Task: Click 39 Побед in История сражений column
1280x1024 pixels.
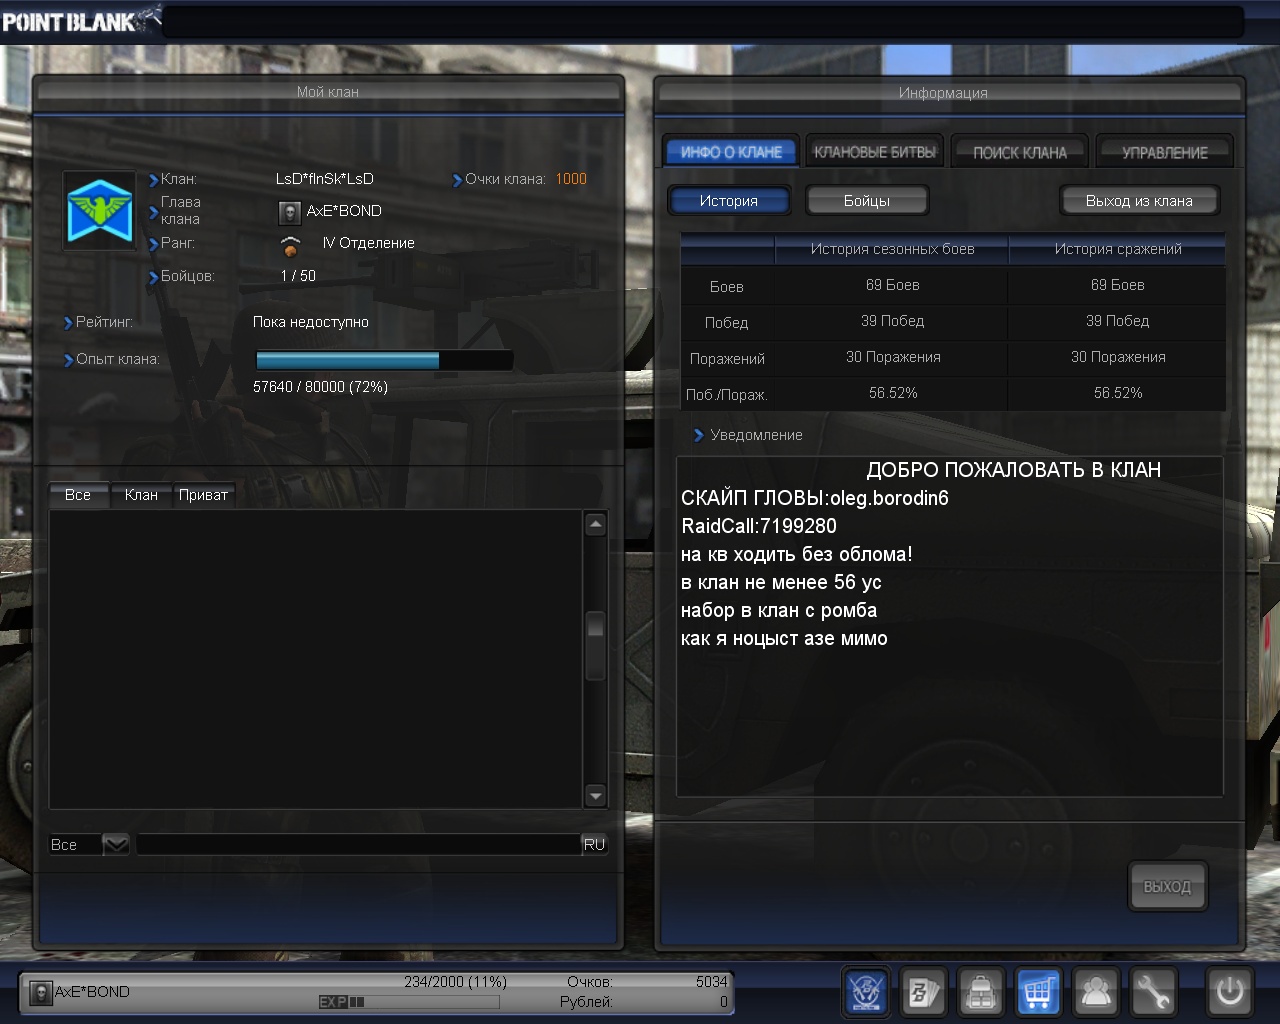Action: 1118,321
